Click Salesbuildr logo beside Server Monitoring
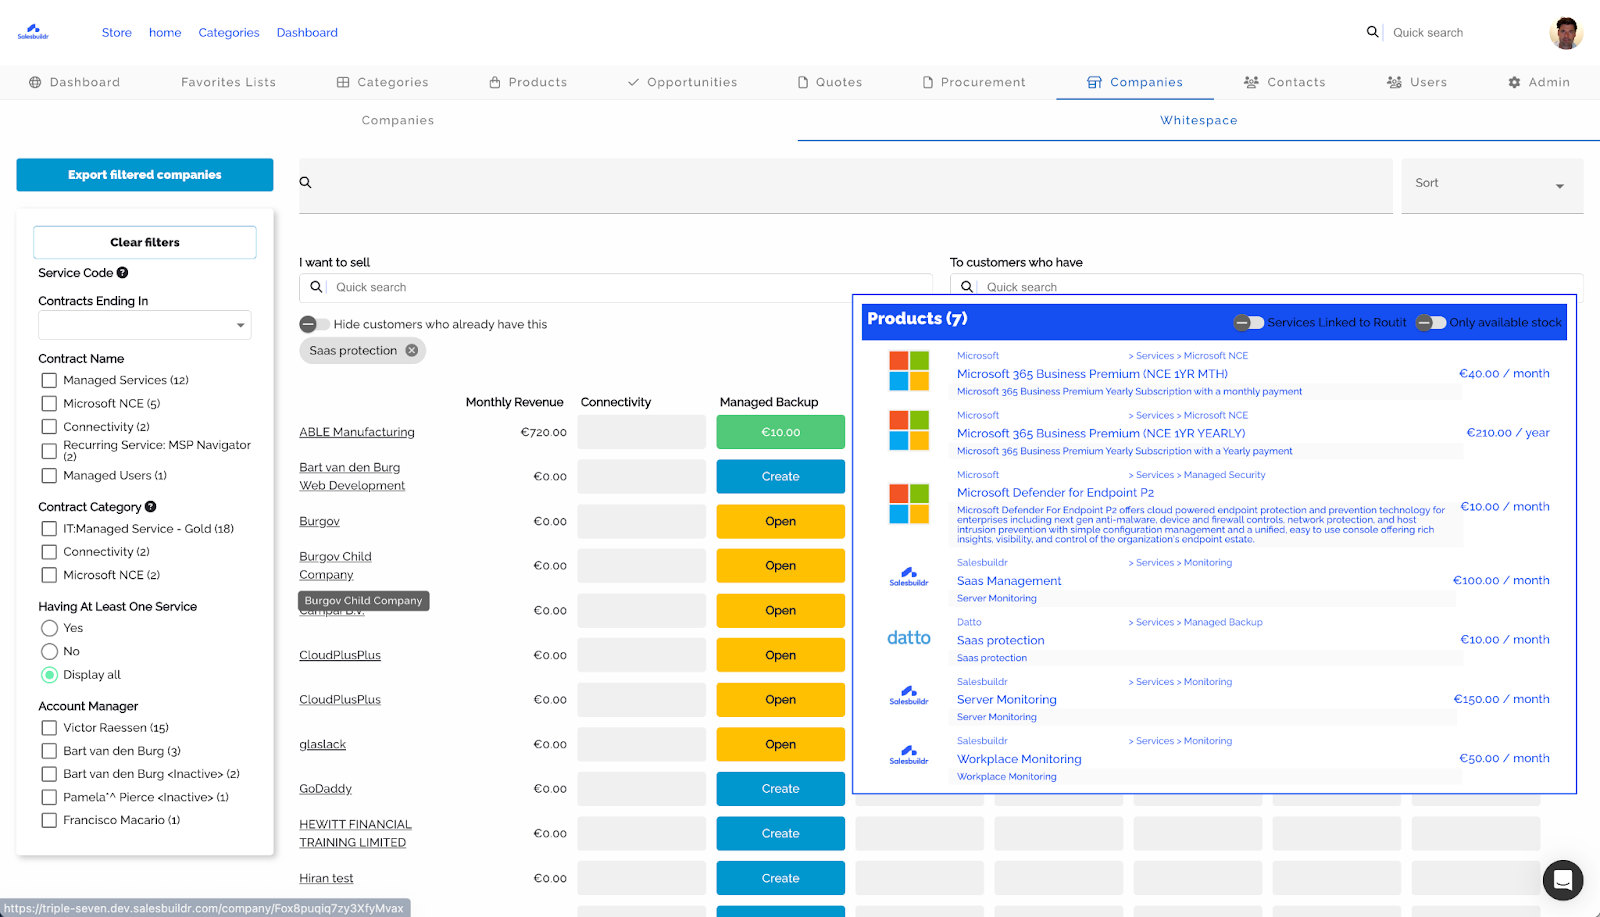The height and width of the screenshot is (917, 1600). pos(909,696)
